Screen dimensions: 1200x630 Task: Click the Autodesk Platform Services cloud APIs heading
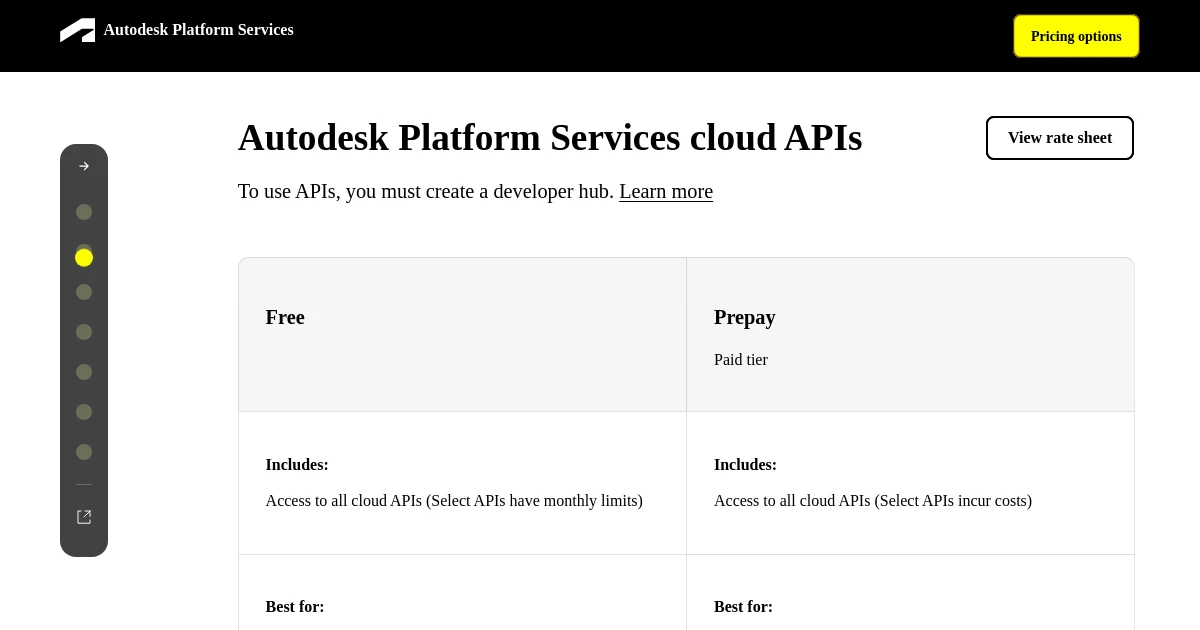tap(550, 138)
